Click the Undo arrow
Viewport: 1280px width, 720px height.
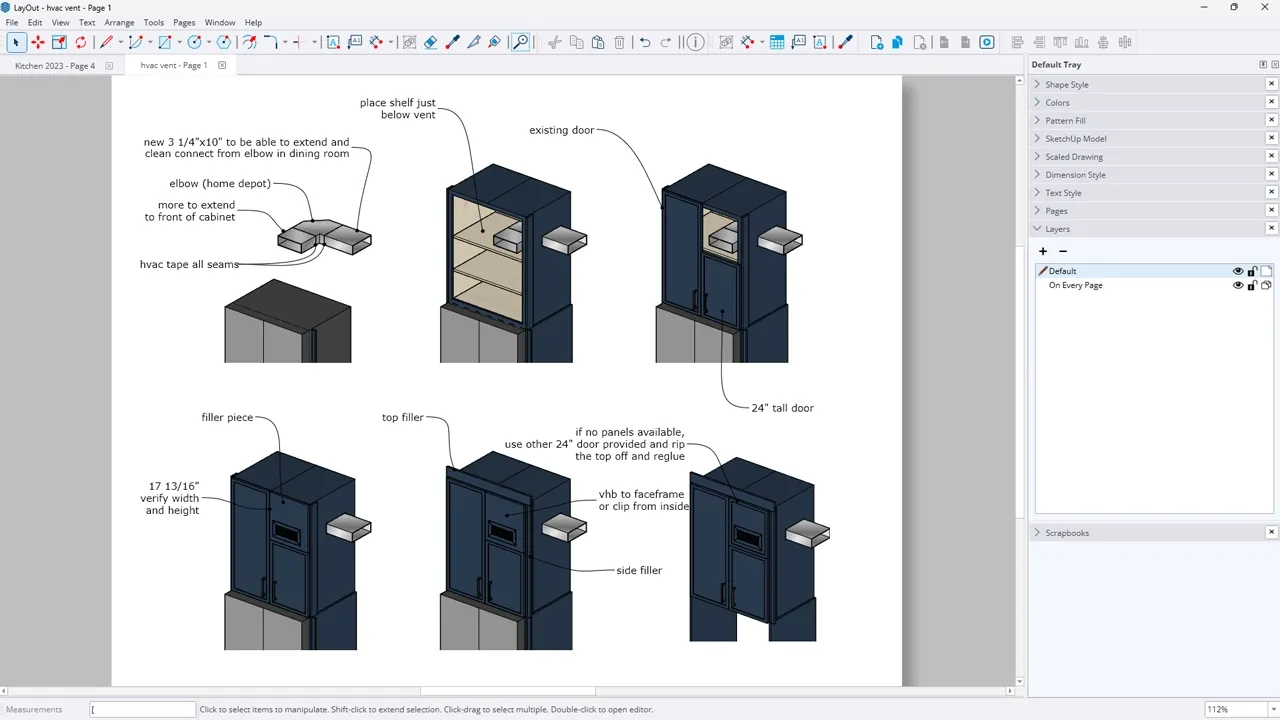(645, 42)
